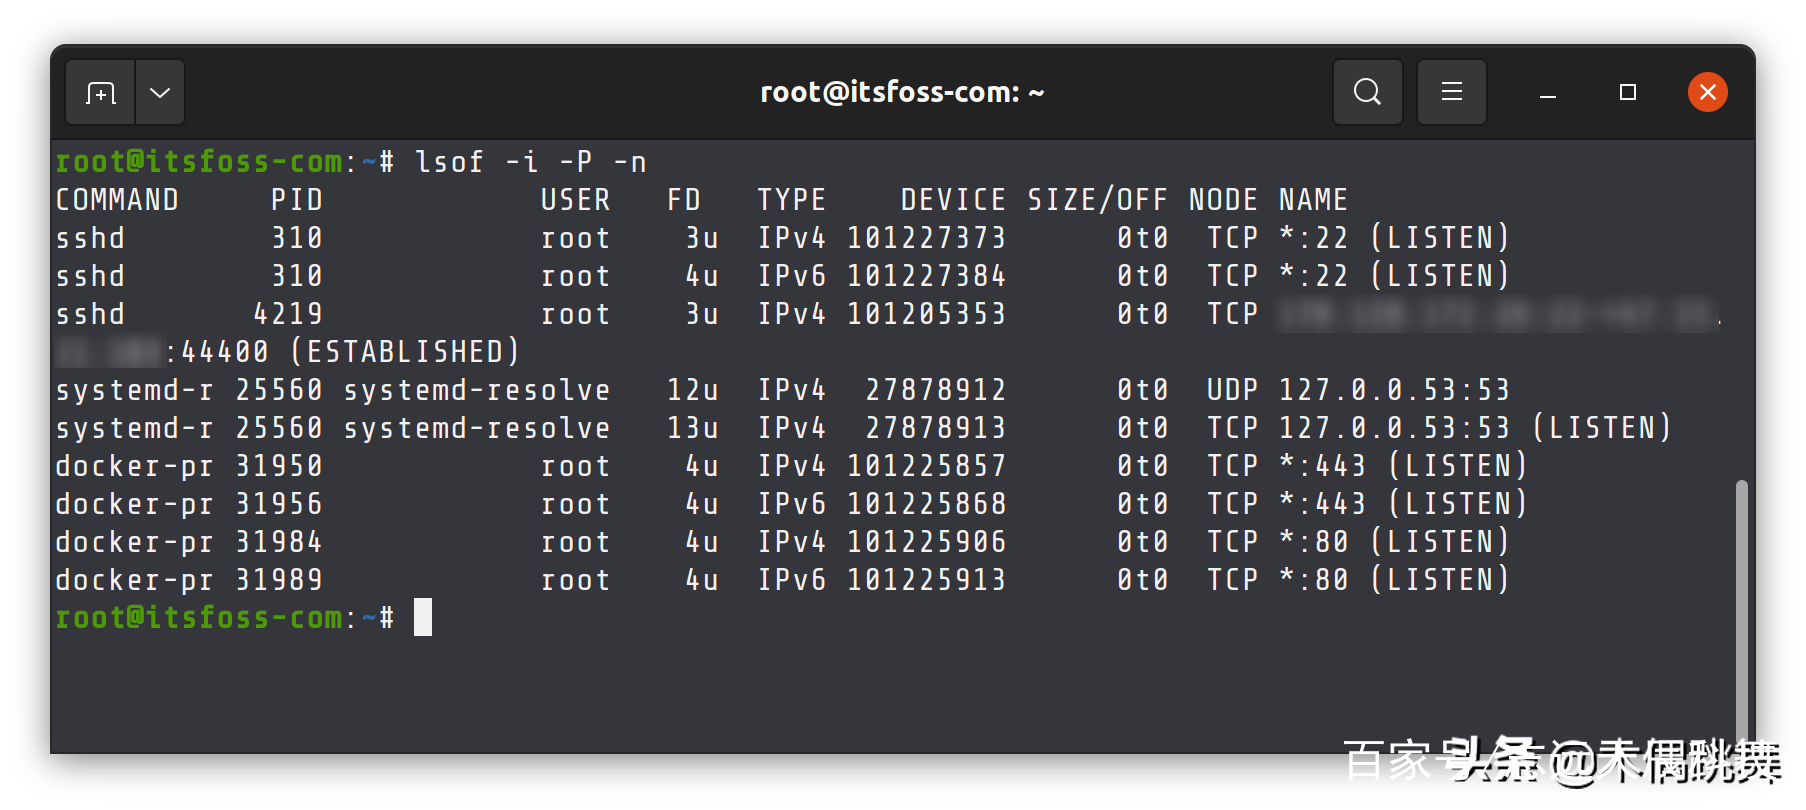
Task: Maximize the terminal window
Action: [x=1628, y=93]
